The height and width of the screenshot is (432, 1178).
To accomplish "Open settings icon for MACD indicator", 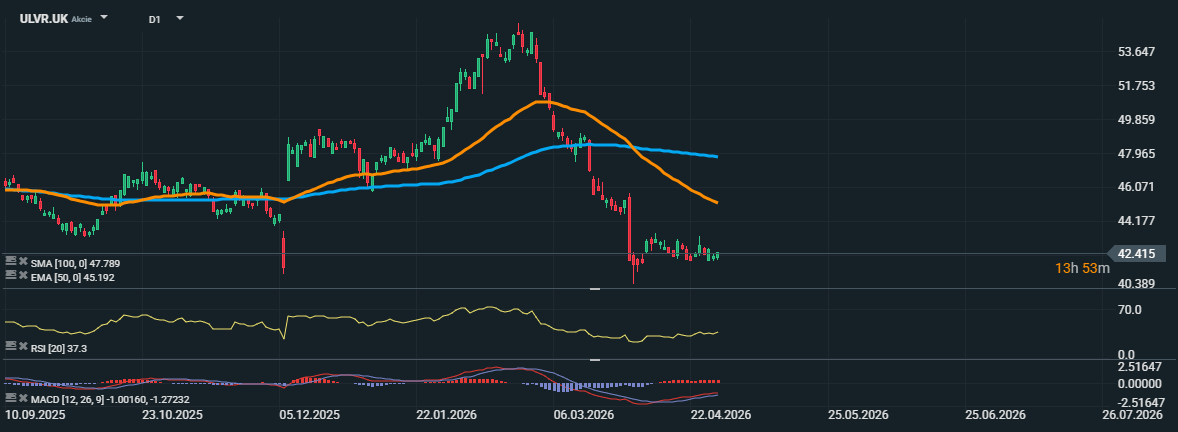I will tap(10, 400).
